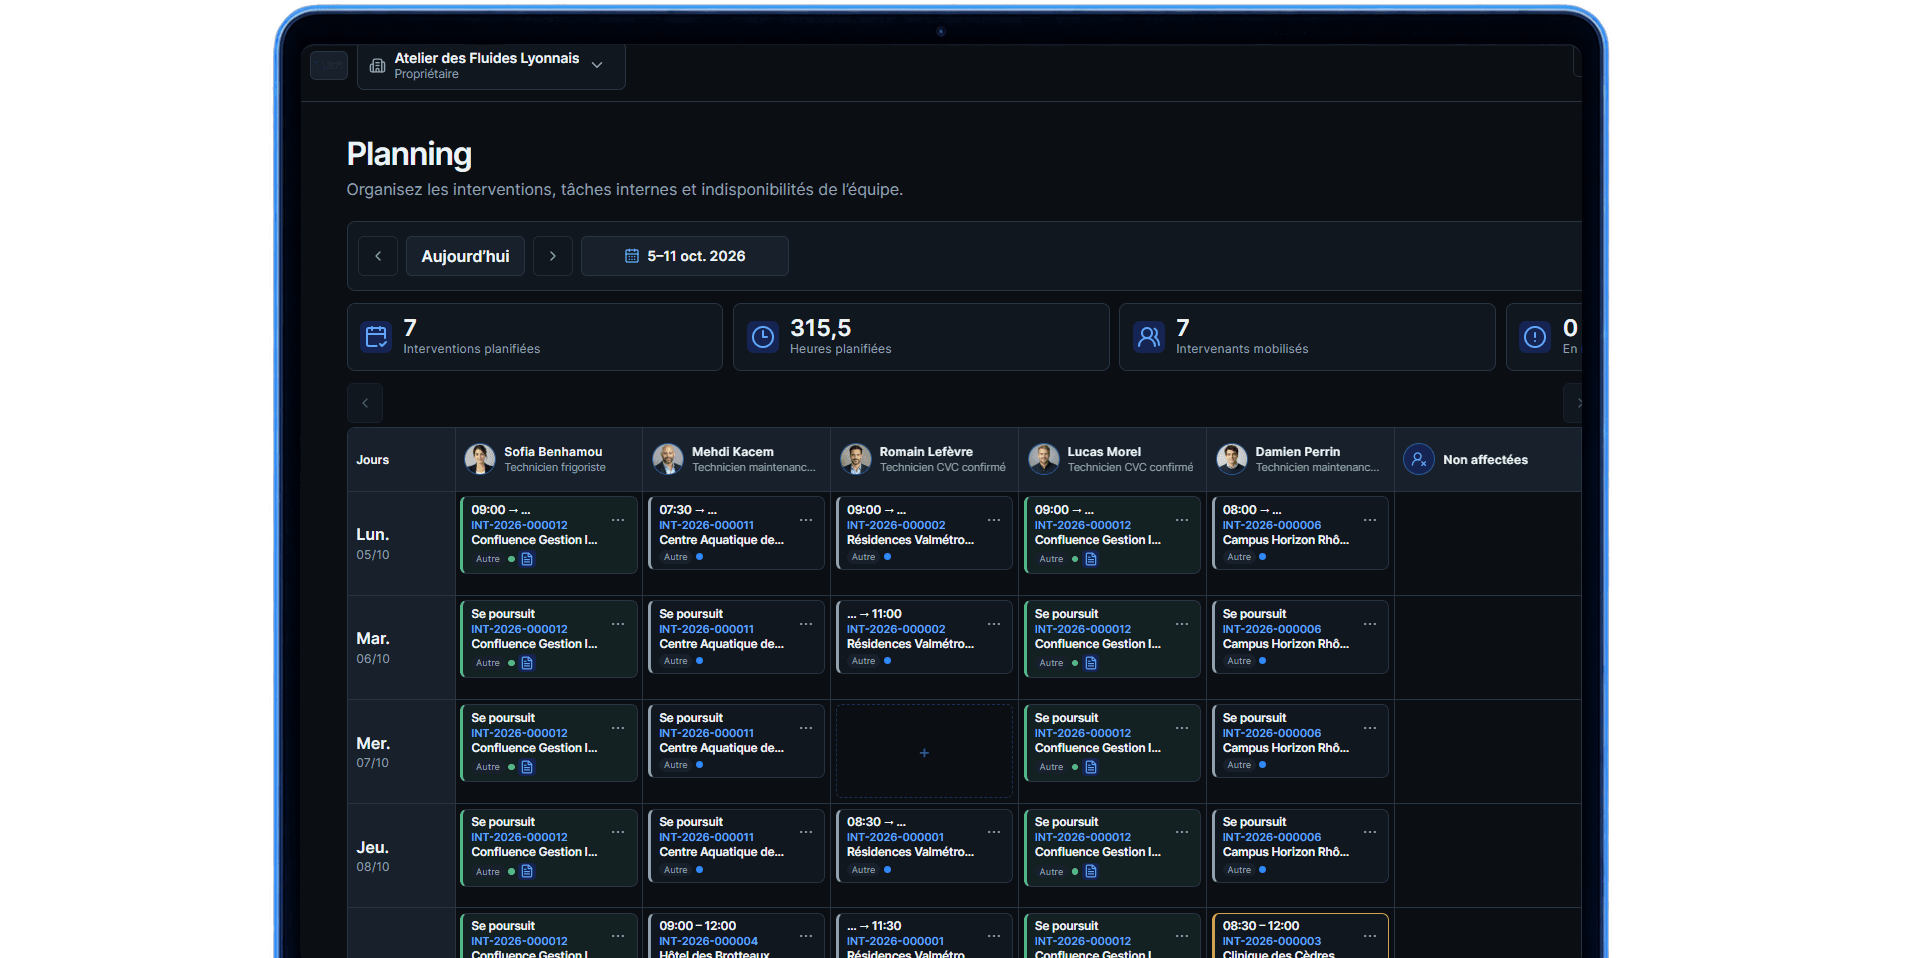The image size is (1906, 958).
Task: Click document icon on Sofia's Thursday card
Action: tap(527, 871)
